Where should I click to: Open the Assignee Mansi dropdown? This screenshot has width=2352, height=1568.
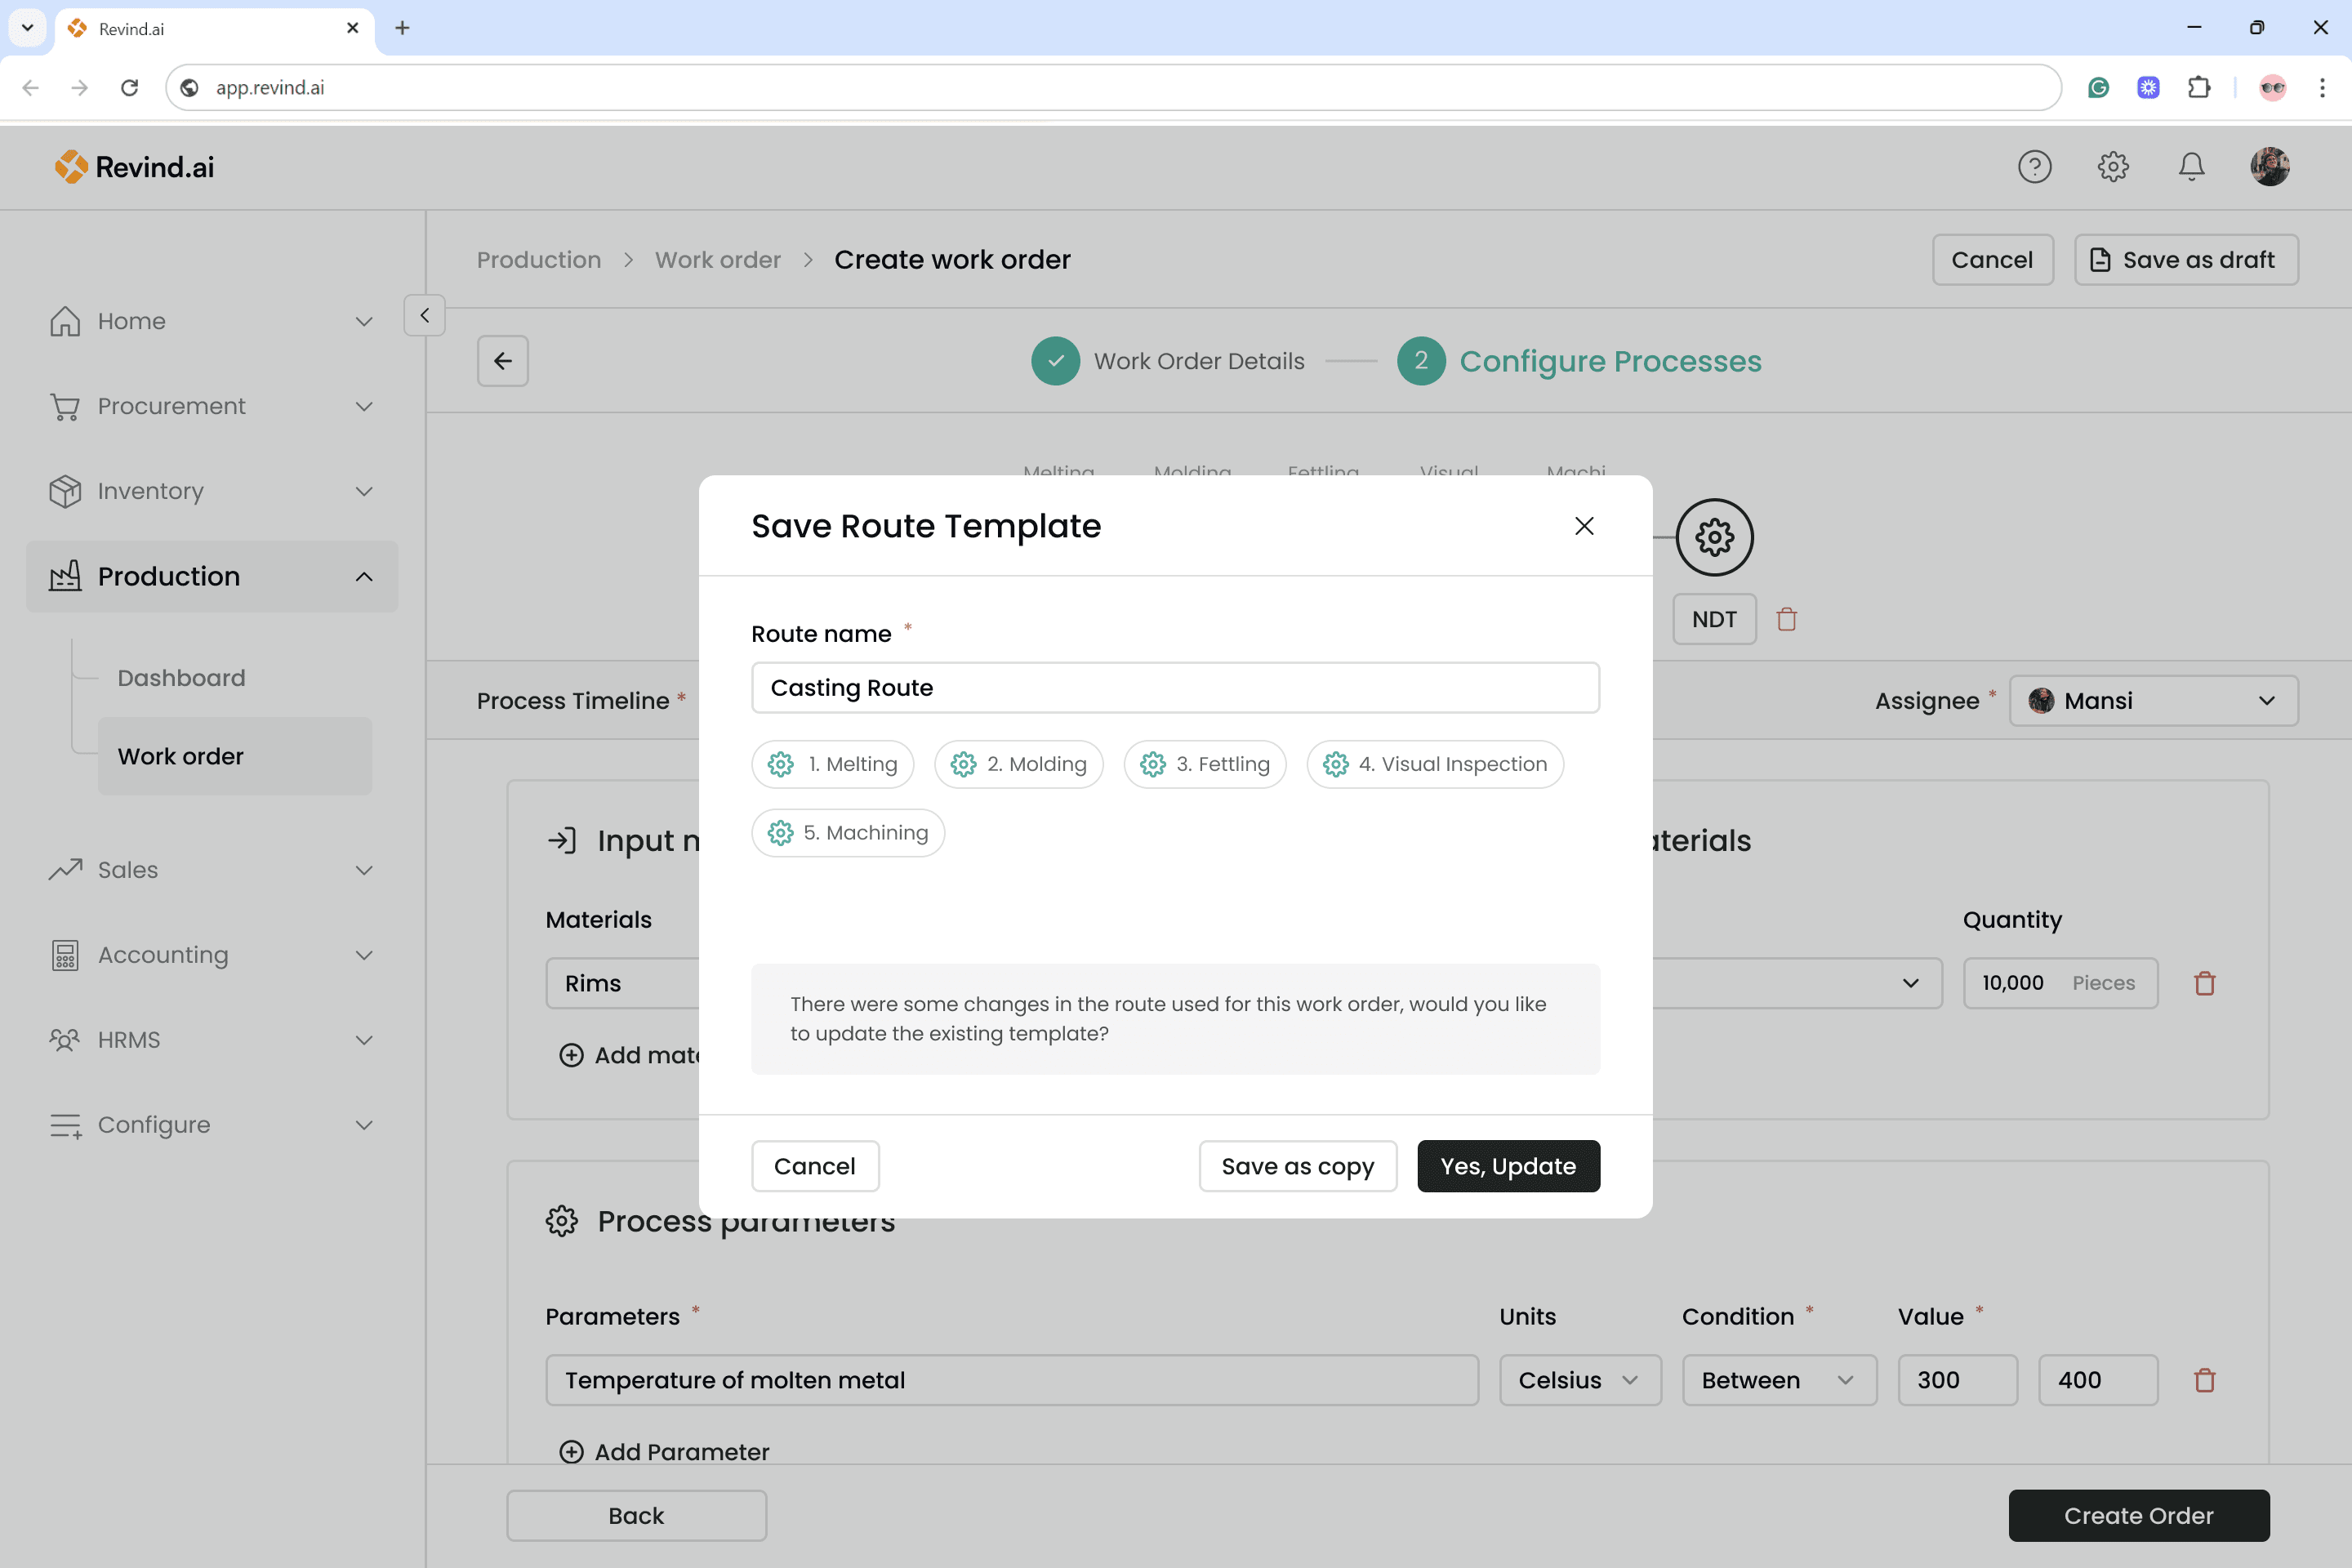pyautogui.click(x=2153, y=701)
